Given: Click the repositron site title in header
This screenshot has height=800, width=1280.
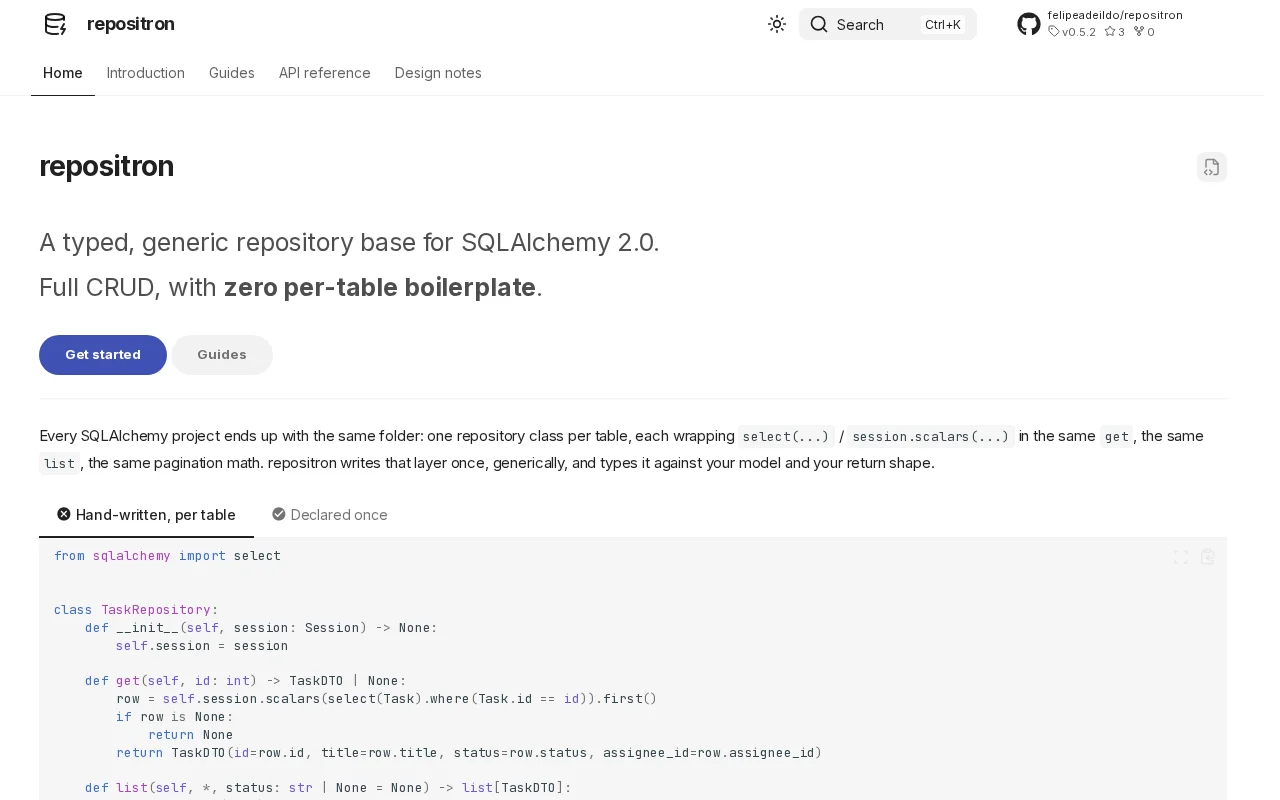Looking at the screenshot, I should [131, 24].
